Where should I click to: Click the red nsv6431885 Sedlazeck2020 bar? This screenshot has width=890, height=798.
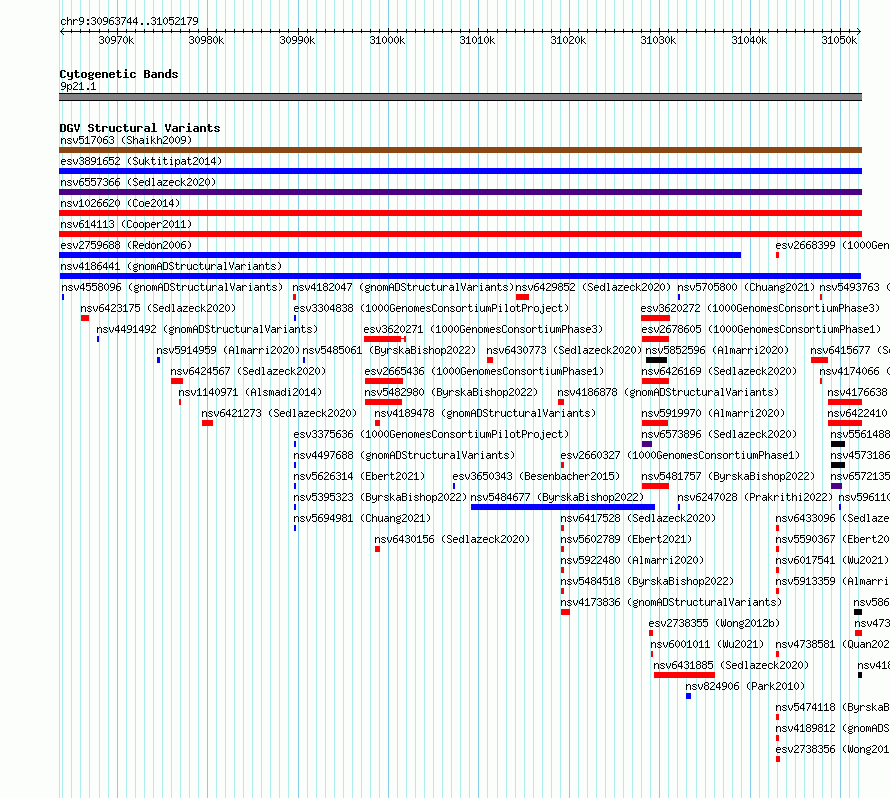684,675
